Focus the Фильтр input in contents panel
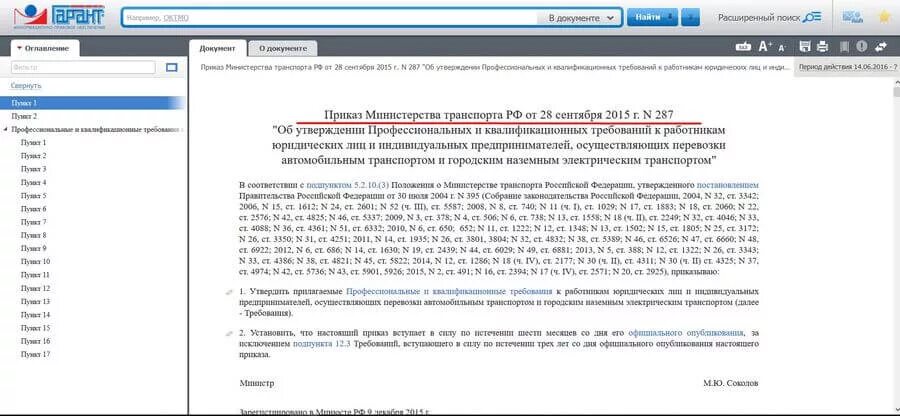 (83, 68)
